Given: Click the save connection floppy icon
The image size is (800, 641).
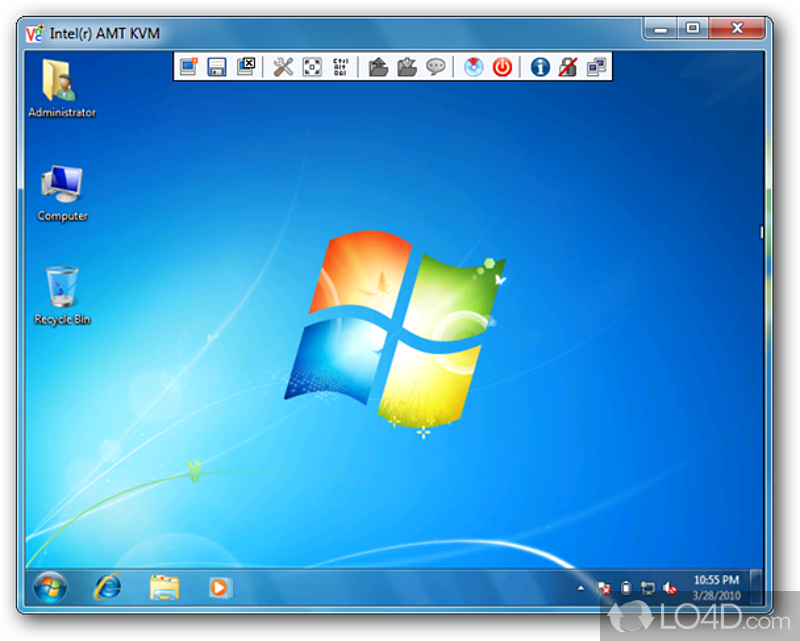Looking at the screenshot, I should (x=217, y=67).
